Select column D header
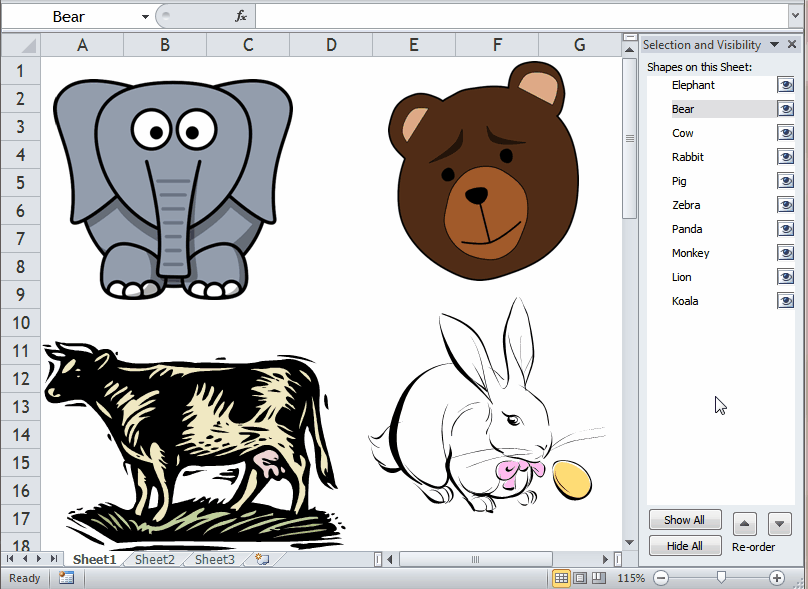Screen dimensions: 808x589 click(331, 45)
